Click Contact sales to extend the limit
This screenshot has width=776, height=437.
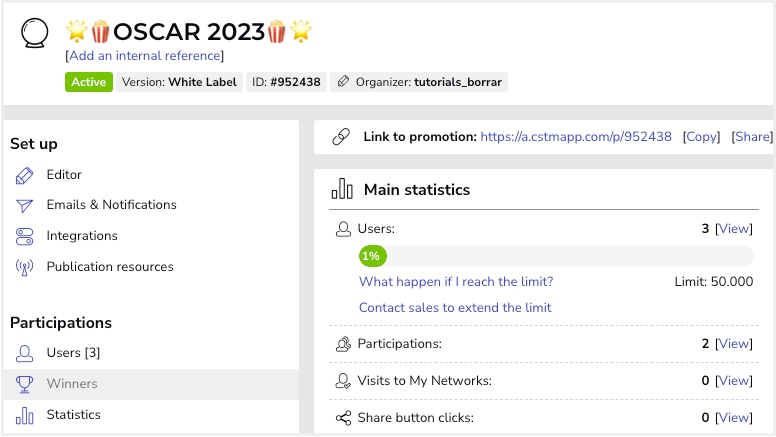[455, 307]
